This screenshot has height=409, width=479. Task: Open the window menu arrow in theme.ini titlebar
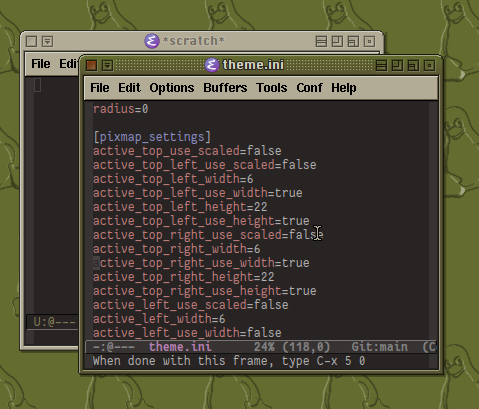107,65
